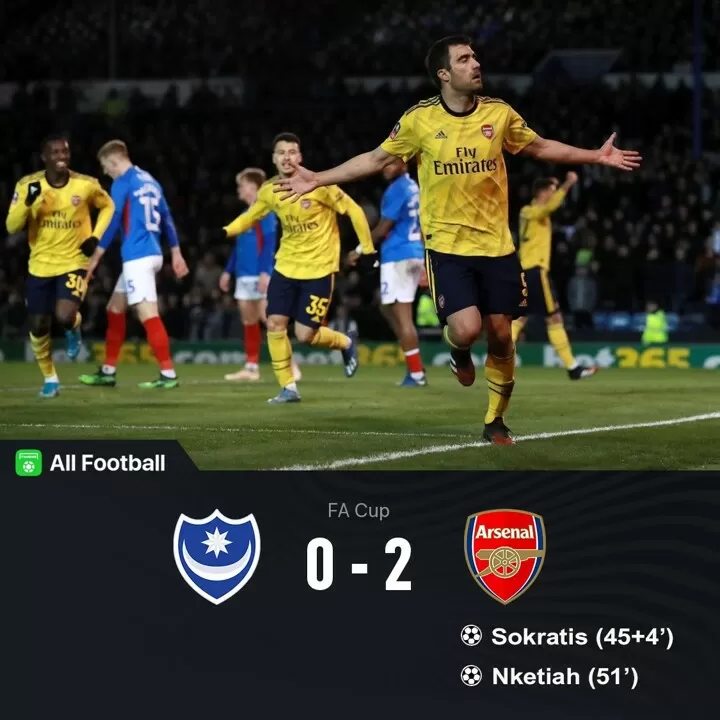Click Arsenal's score digit 2
The width and height of the screenshot is (720, 720).
click(x=398, y=564)
